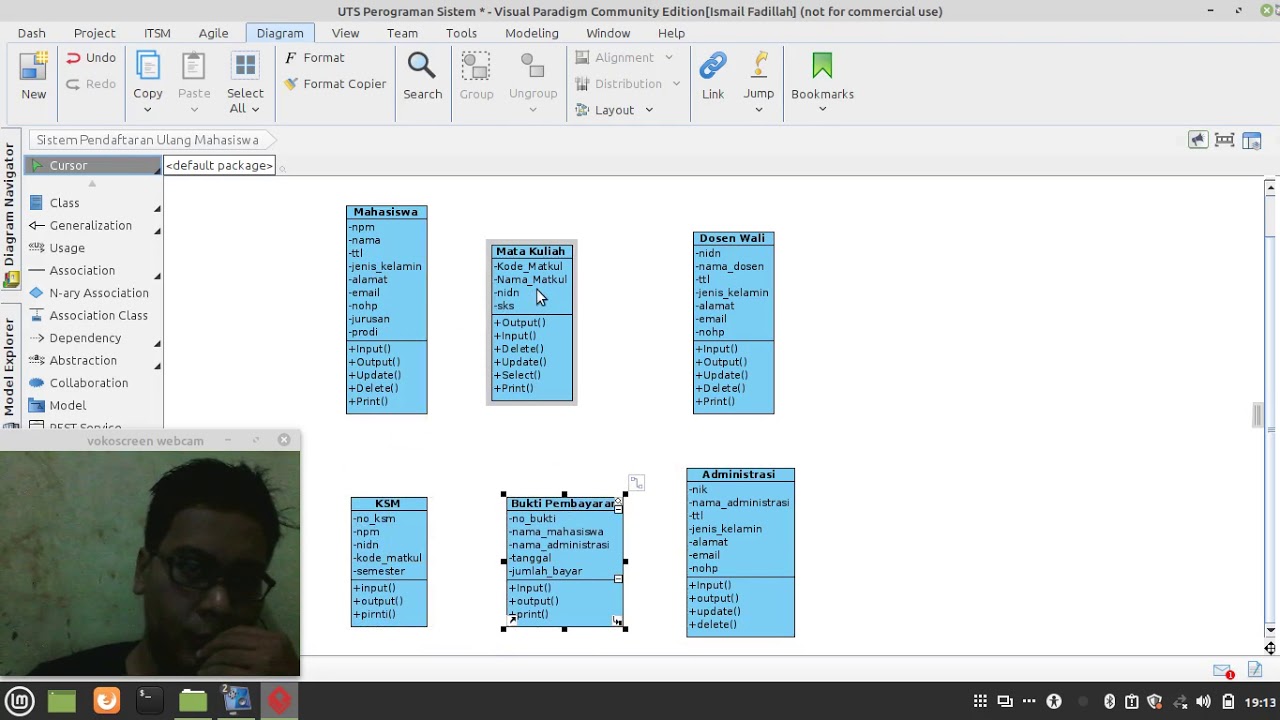The height and width of the screenshot is (720, 1280).
Task: Open the Layout dropdown
Action: point(649,110)
